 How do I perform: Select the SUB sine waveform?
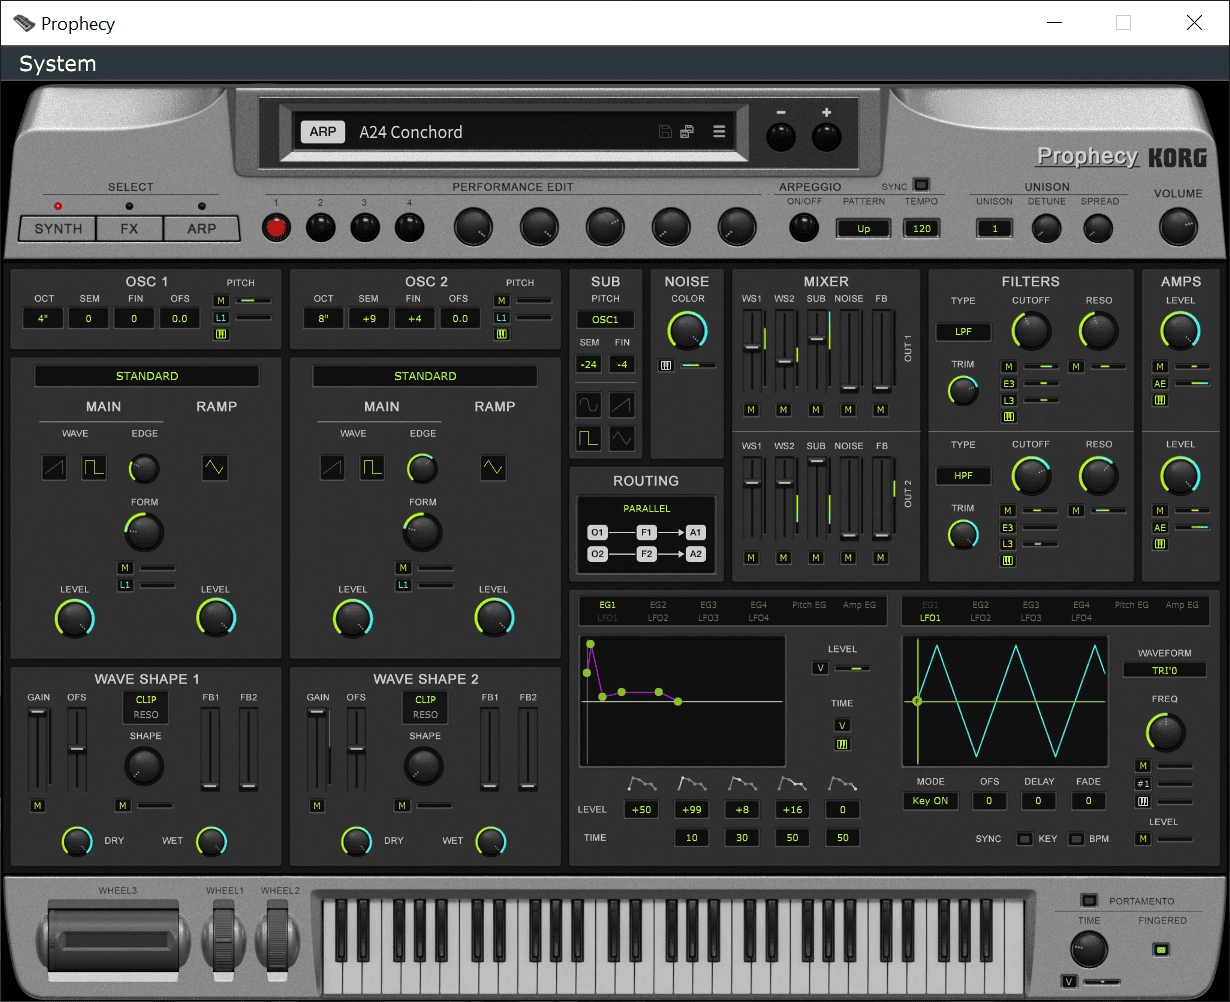coord(589,405)
